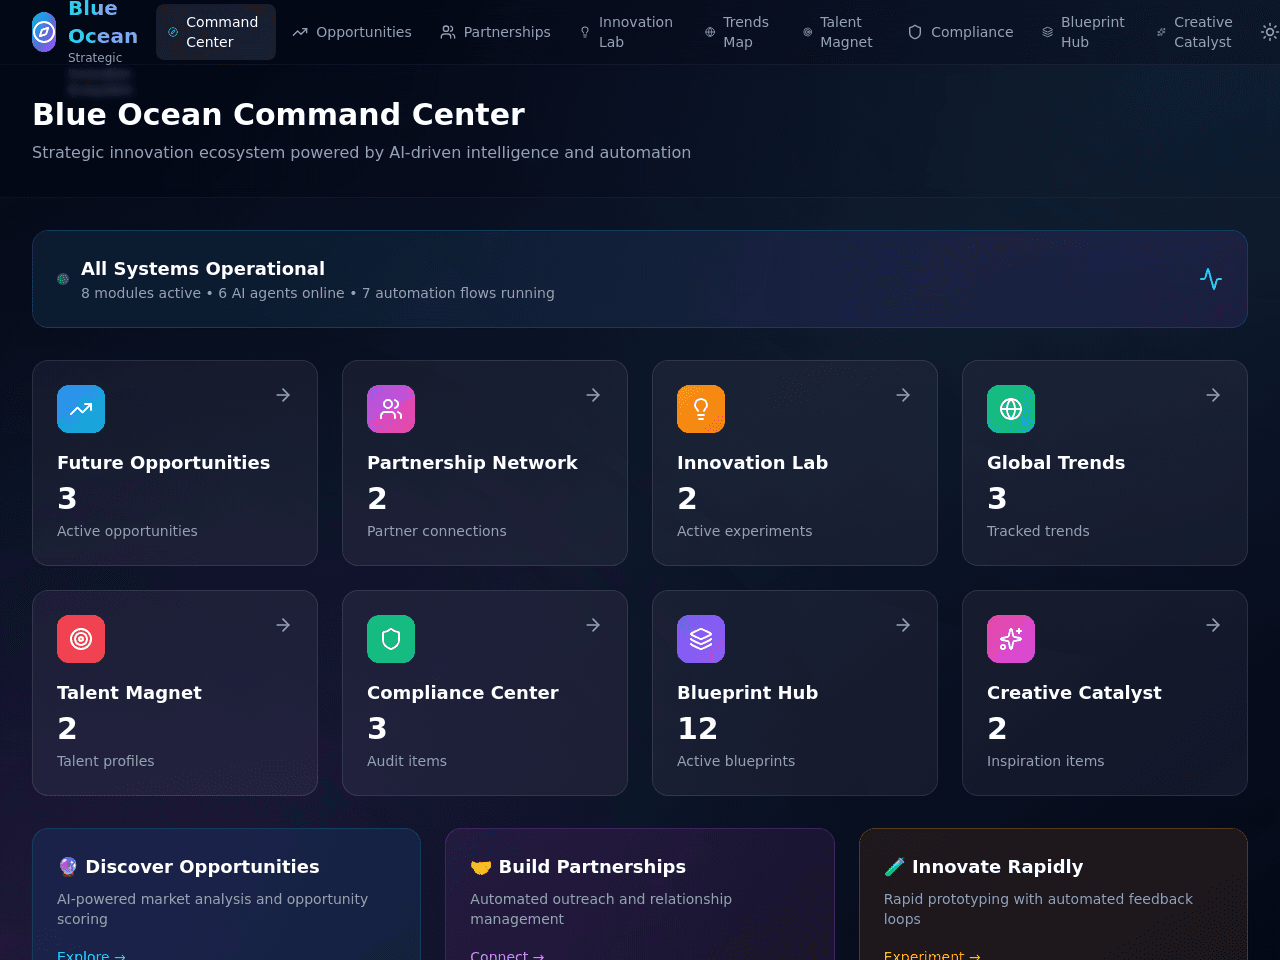Image resolution: width=1280 pixels, height=960 pixels.
Task: Click the Global Trends card title
Action: pos(1056,463)
